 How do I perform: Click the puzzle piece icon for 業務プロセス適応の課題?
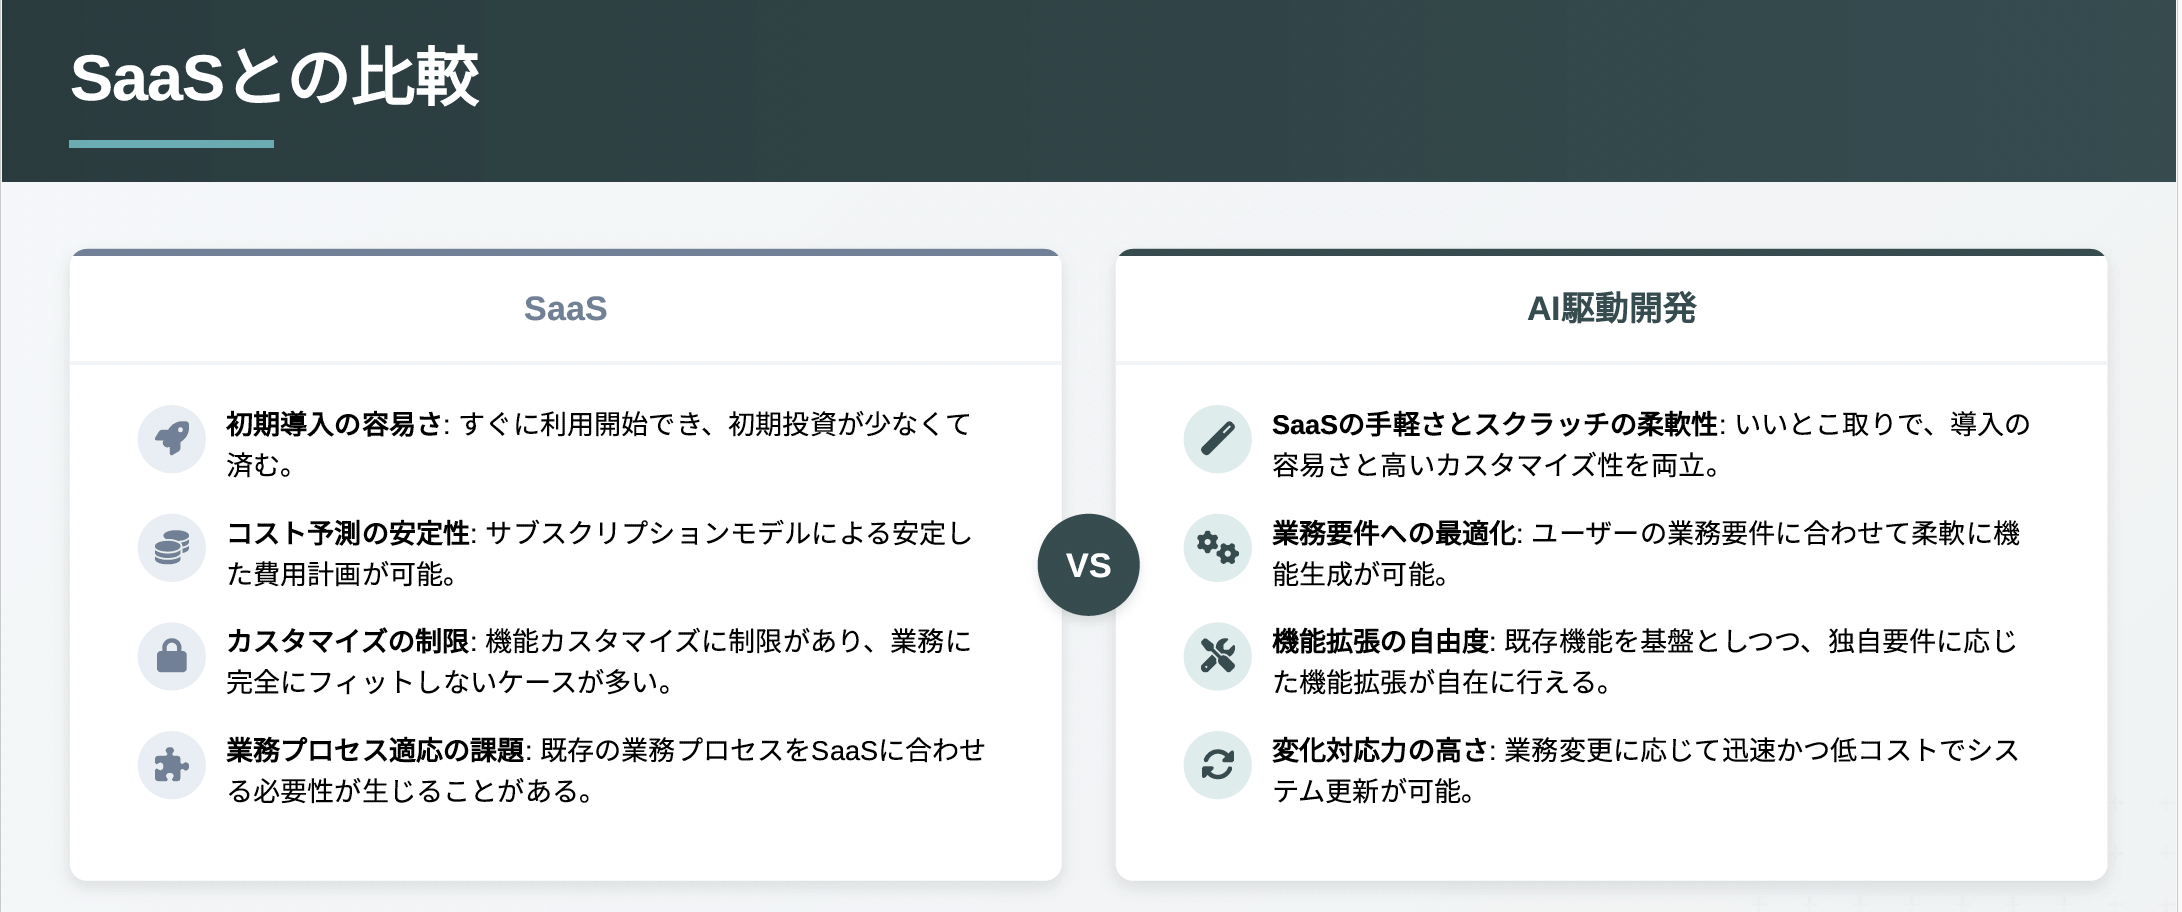click(x=172, y=765)
